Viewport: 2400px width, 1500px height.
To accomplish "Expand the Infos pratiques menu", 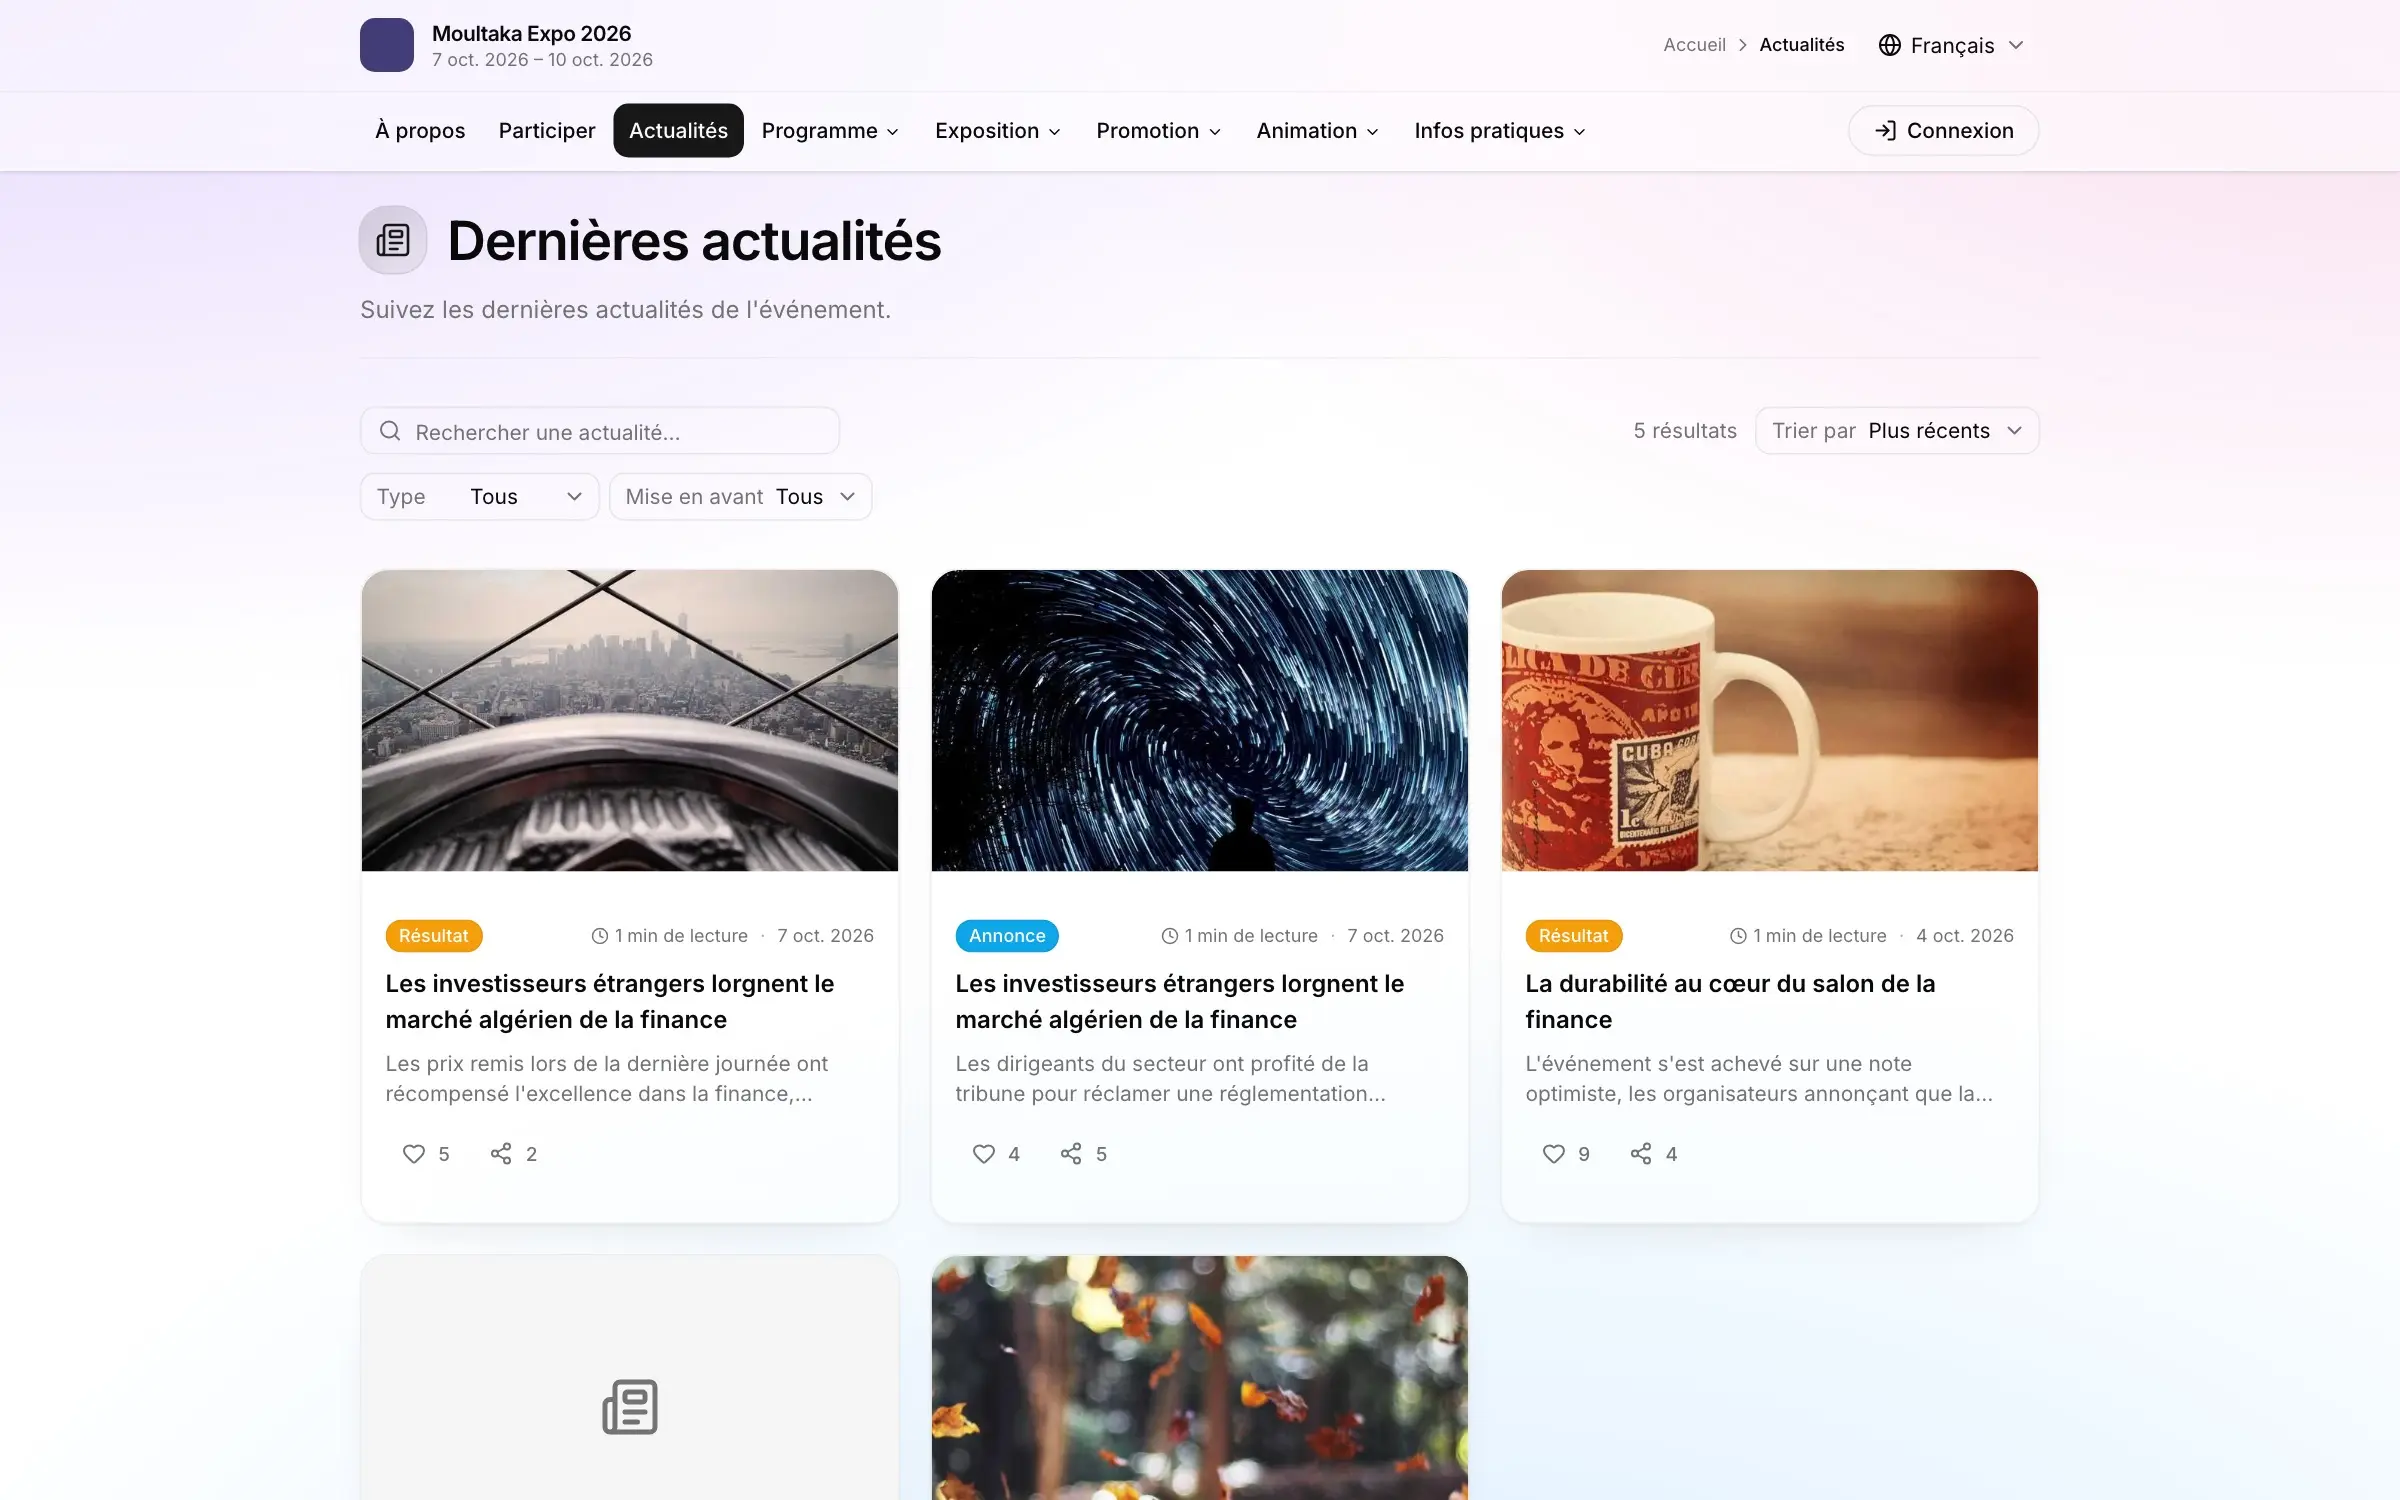I will pyautogui.click(x=1500, y=131).
